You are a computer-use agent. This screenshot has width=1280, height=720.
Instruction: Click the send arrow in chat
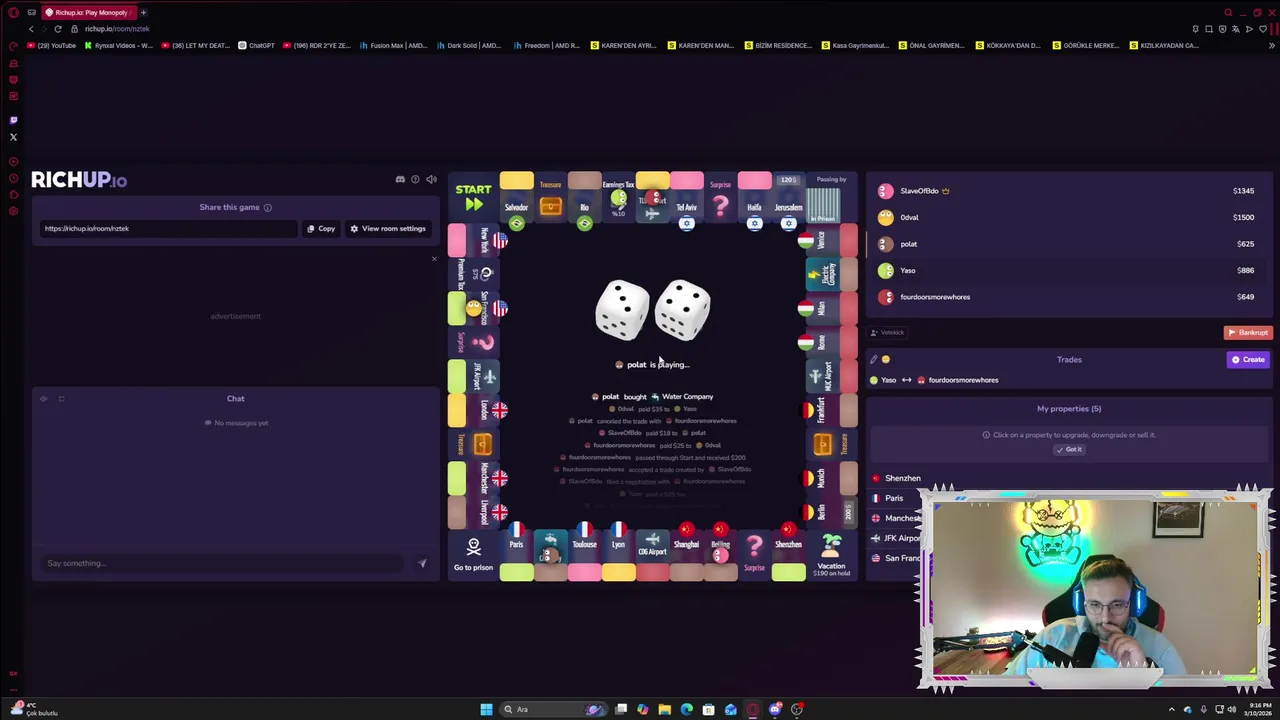tap(422, 563)
